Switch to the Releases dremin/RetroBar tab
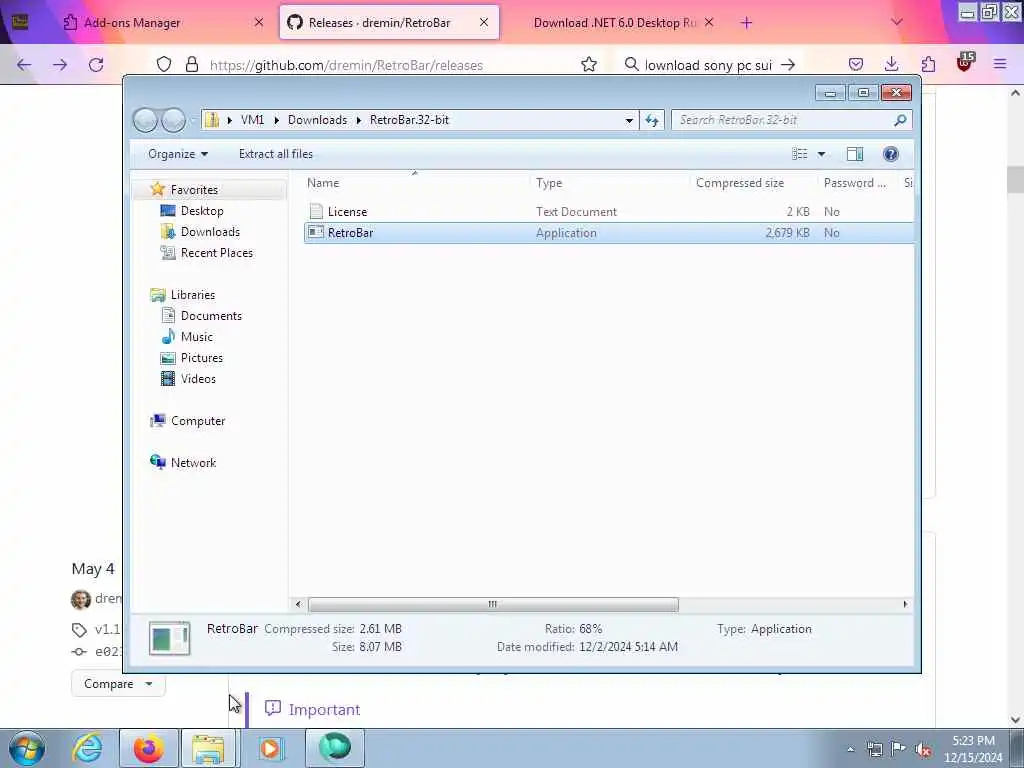The width and height of the screenshot is (1024, 768). point(389,23)
